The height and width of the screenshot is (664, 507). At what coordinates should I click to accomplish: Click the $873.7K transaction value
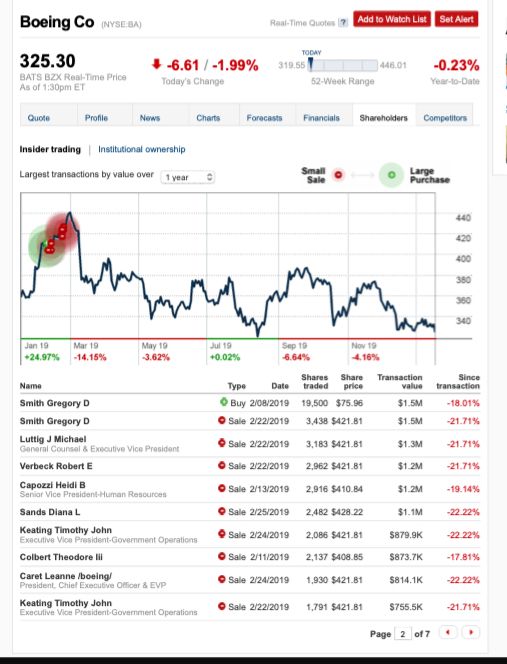(406, 557)
